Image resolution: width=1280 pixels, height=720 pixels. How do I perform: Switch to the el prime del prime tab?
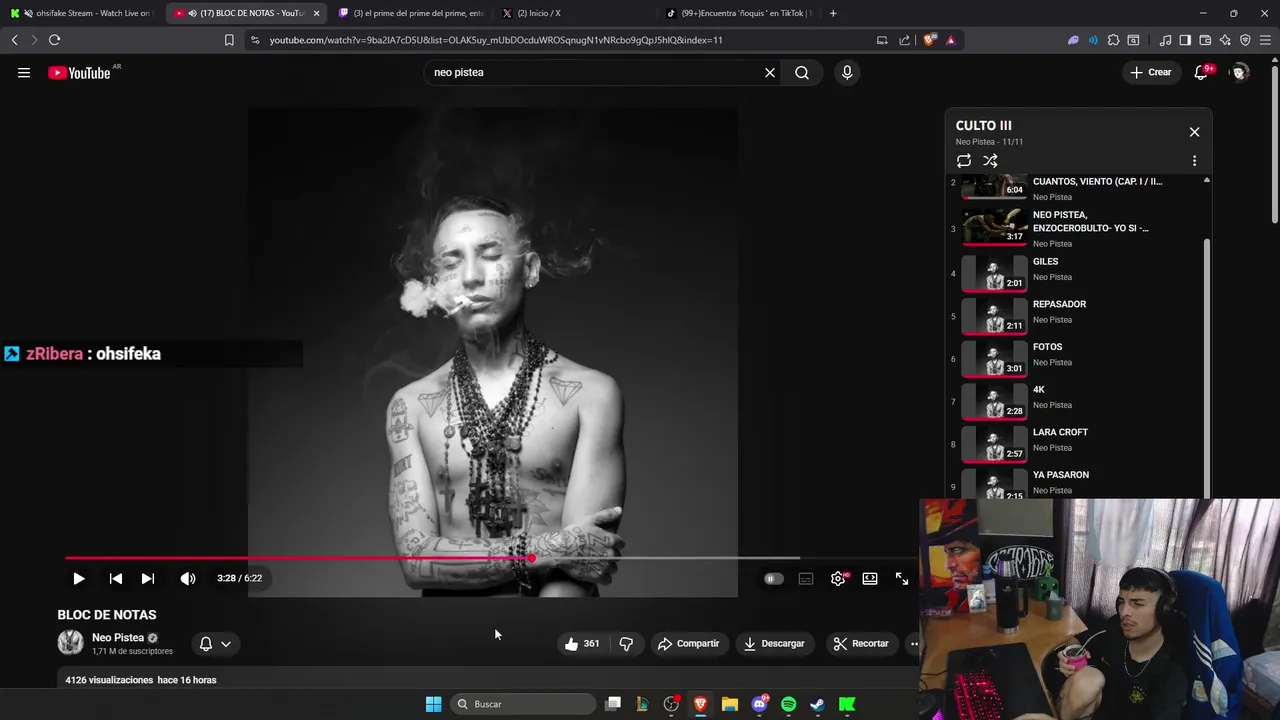pyautogui.click(x=412, y=13)
